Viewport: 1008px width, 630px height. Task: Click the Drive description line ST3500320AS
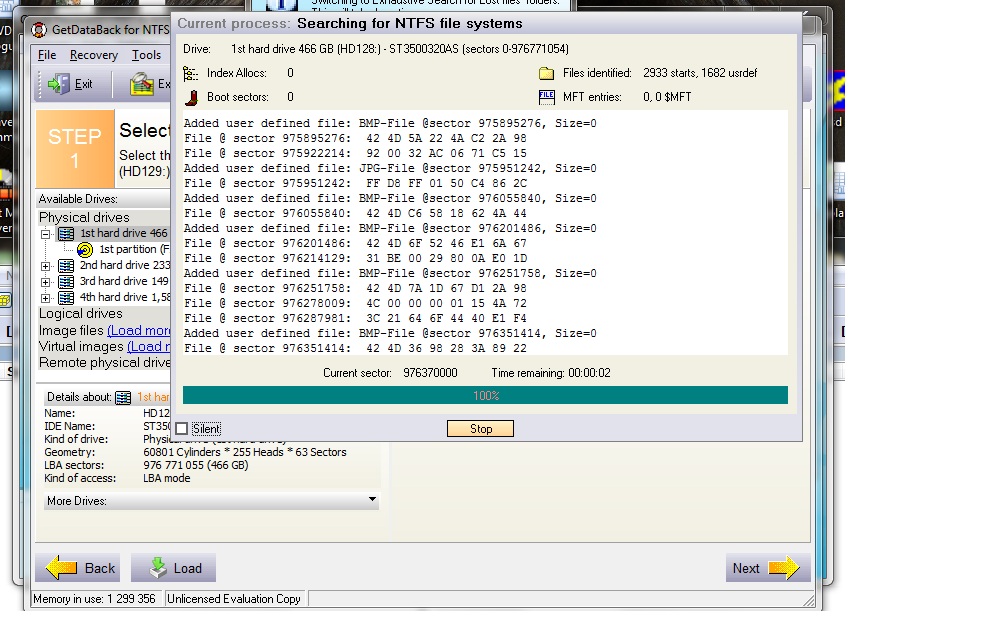pos(400,50)
